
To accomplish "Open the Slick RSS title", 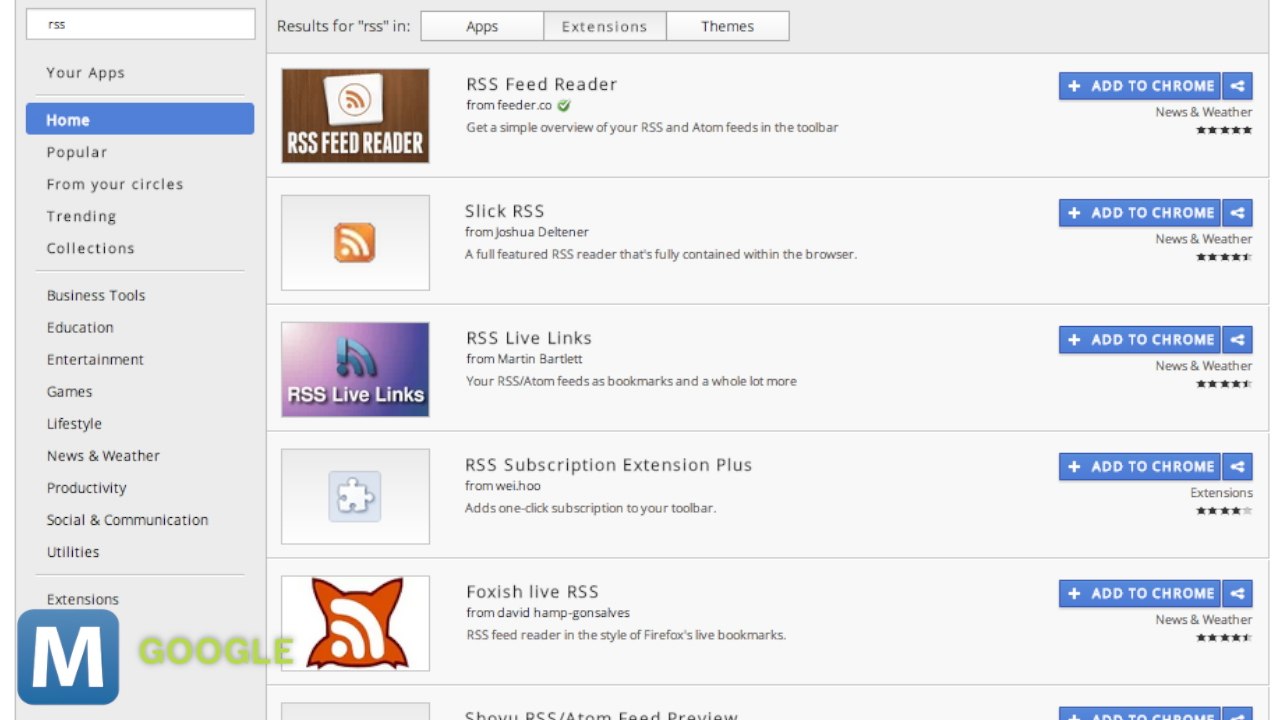I will point(505,211).
